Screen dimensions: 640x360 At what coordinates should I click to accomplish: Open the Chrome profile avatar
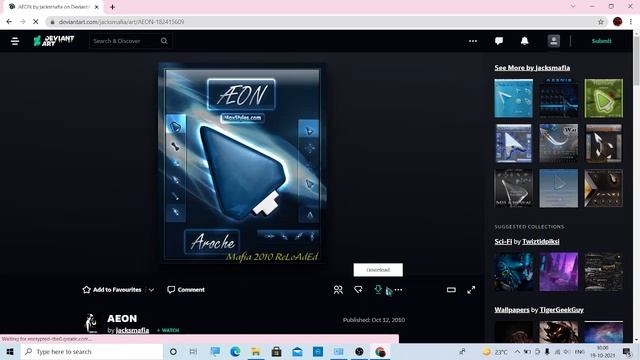tap(617, 22)
